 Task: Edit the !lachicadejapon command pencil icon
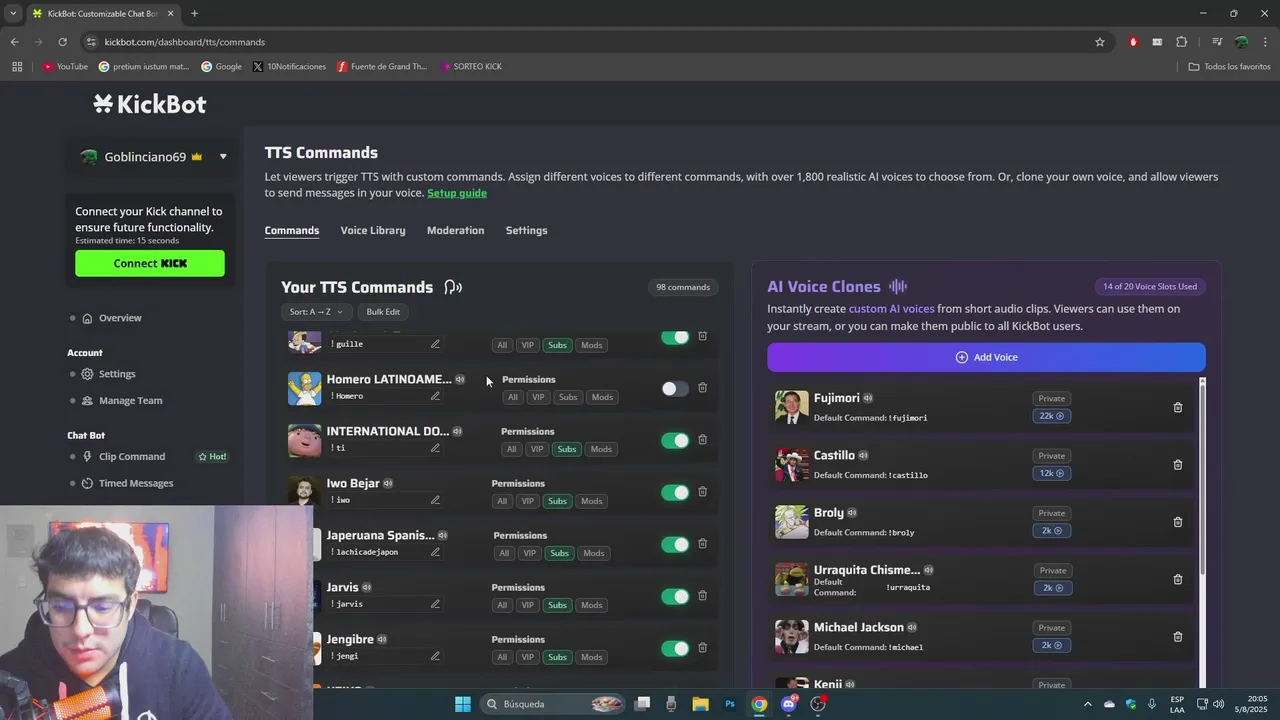[x=435, y=552]
